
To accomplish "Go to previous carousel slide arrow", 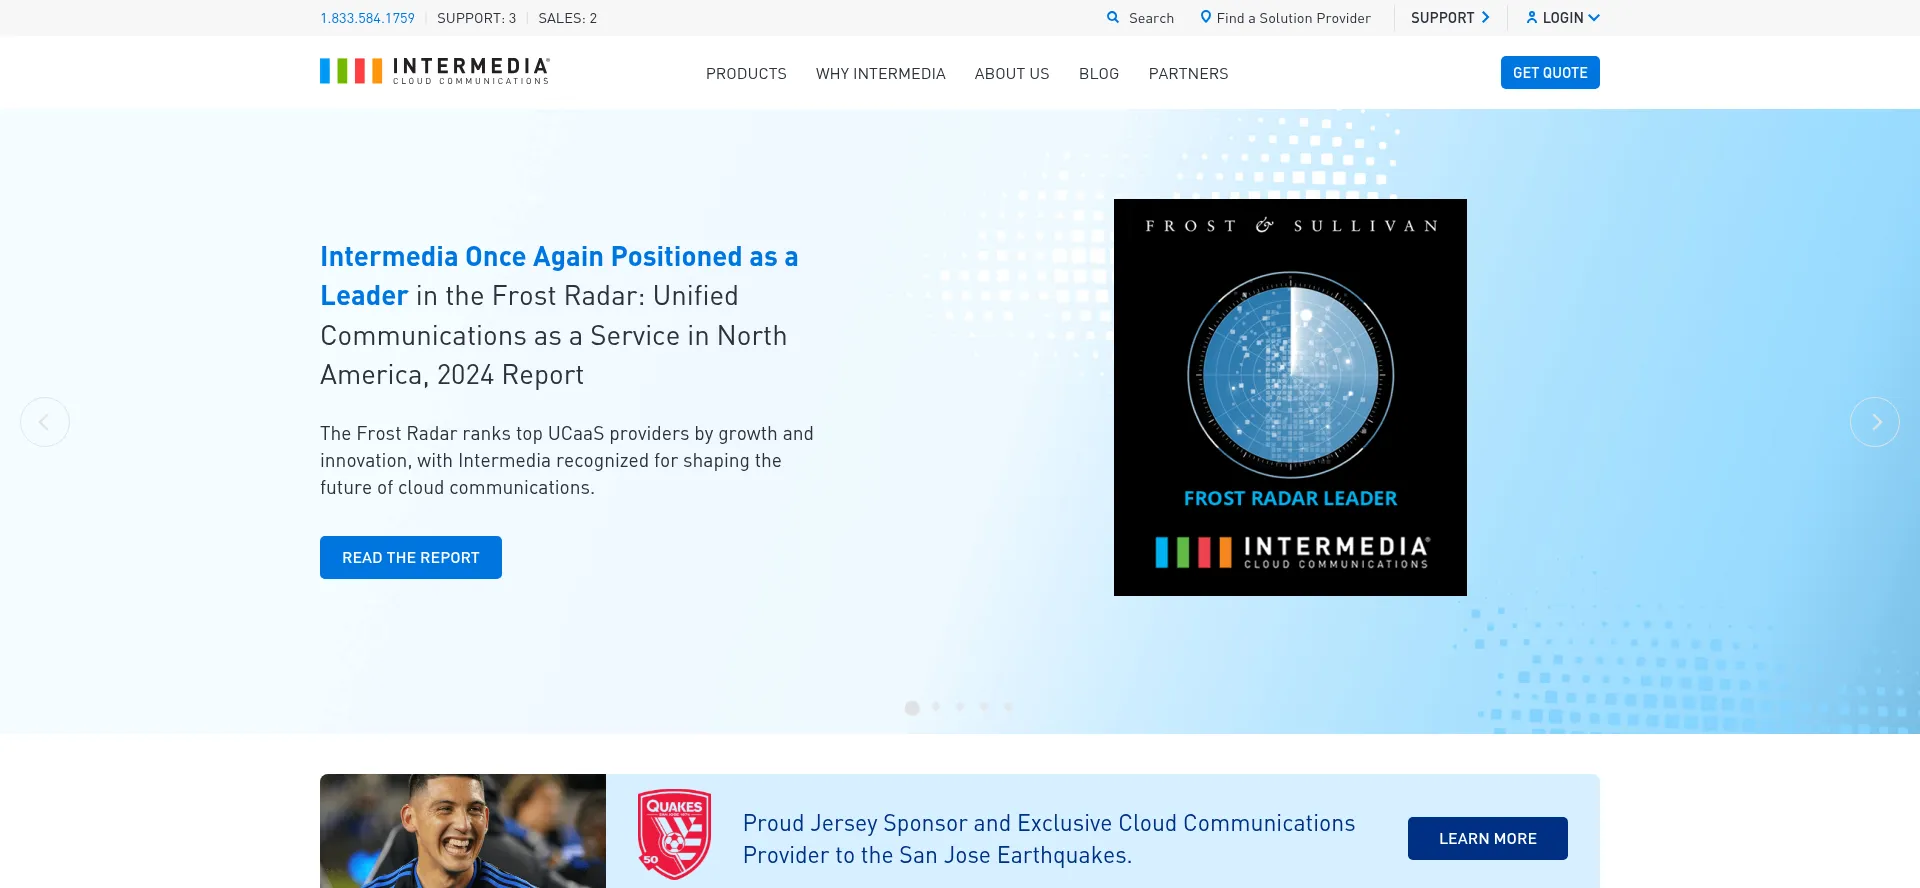I will (x=45, y=422).
